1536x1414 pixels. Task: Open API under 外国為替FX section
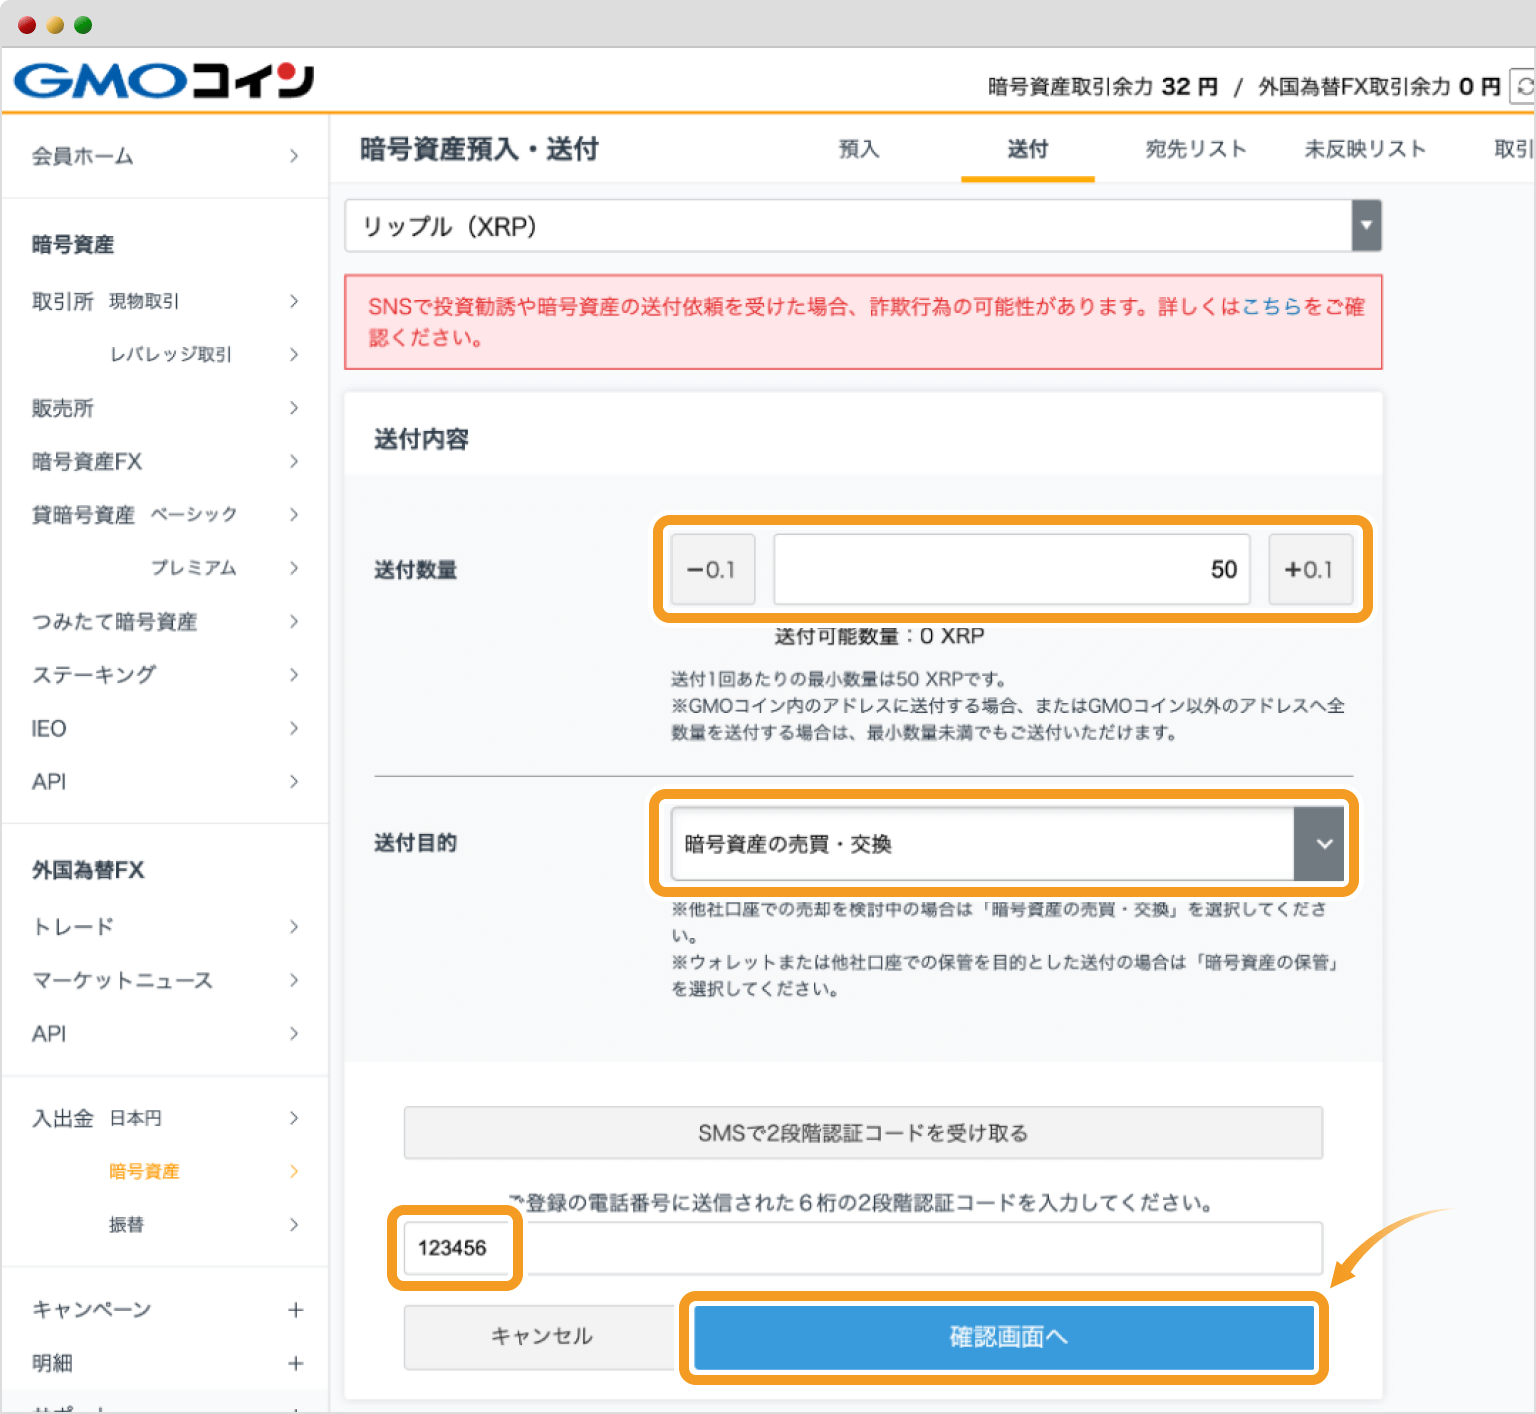click(x=165, y=1033)
